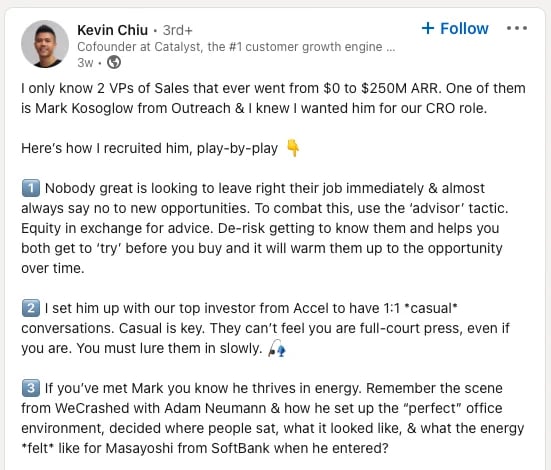
Task: Click Kevin Chiu's profile photo
Action: (x=45, y=44)
